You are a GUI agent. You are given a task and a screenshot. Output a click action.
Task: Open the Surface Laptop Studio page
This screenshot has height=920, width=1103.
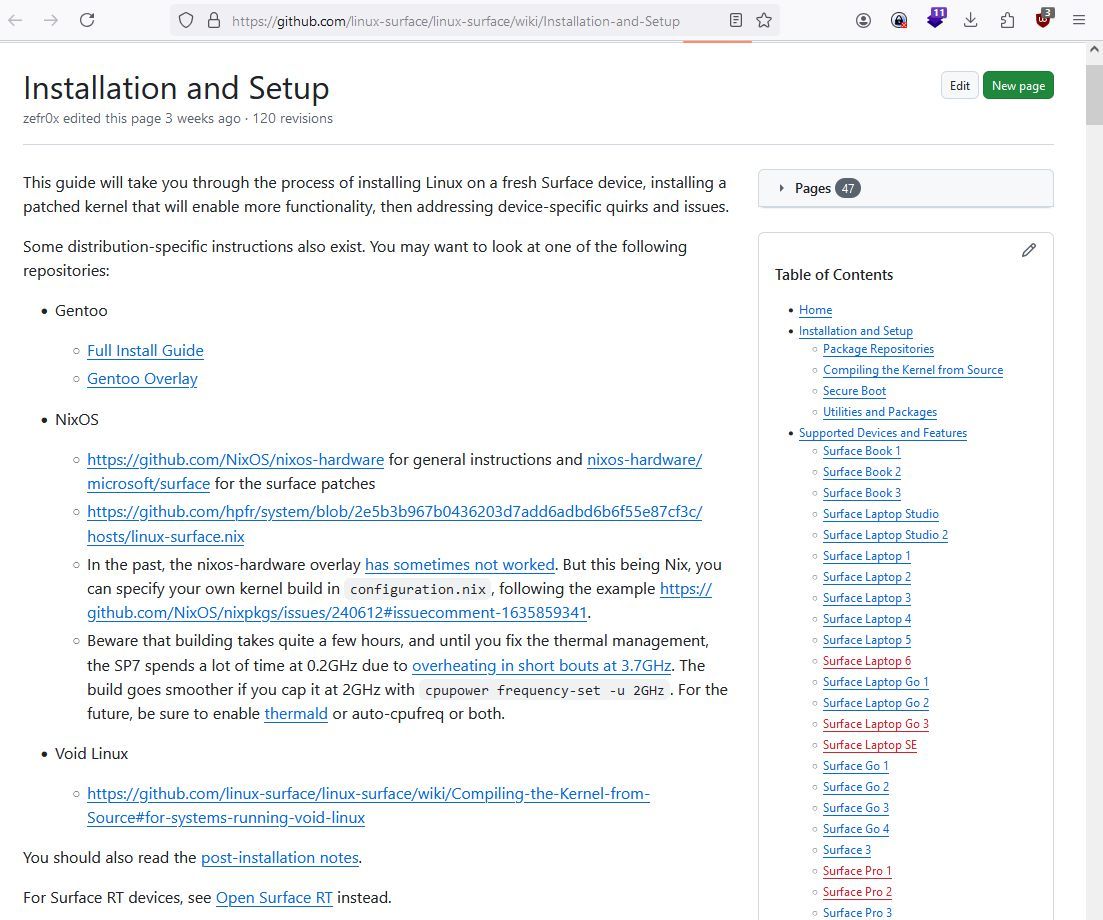(x=881, y=514)
